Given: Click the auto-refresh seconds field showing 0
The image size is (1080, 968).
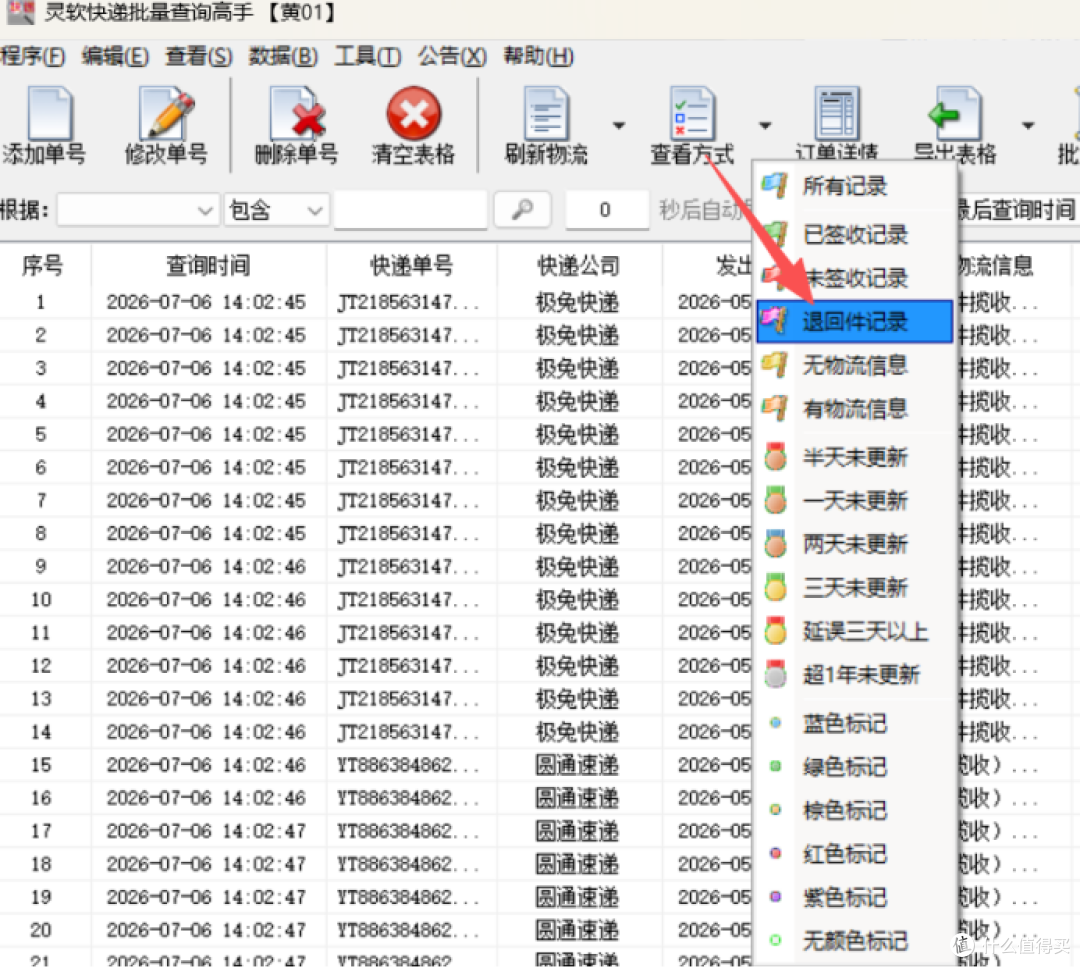Looking at the screenshot, I should [x=606, y=209].
